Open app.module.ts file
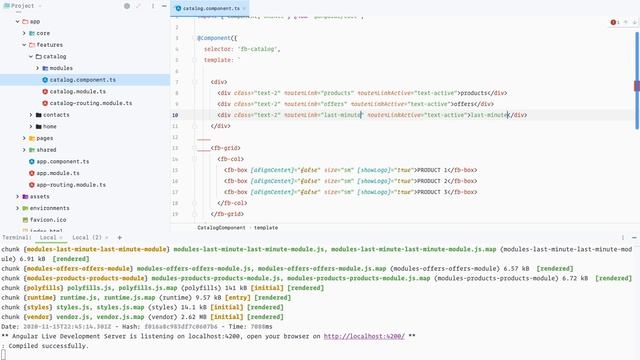This screenshot has height=360, width=640. [x=58, y=173]
